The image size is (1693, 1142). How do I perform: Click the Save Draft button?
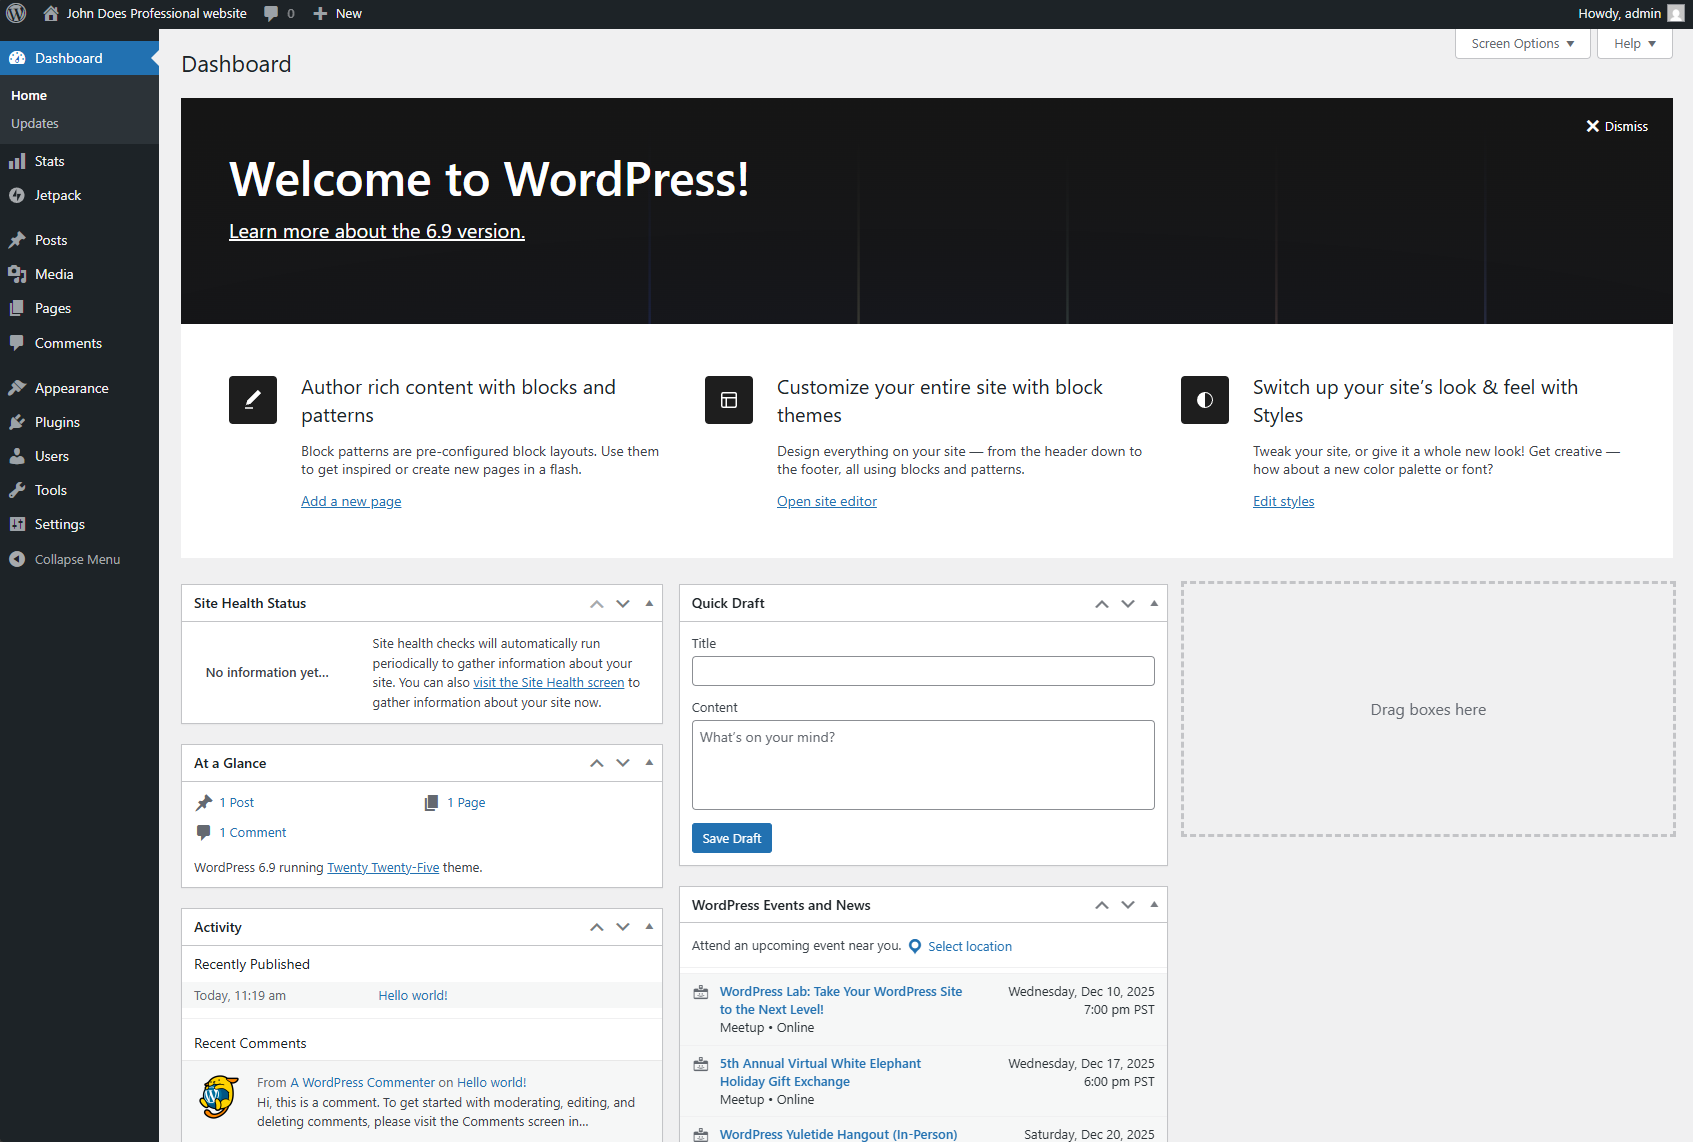pos(731,838)
